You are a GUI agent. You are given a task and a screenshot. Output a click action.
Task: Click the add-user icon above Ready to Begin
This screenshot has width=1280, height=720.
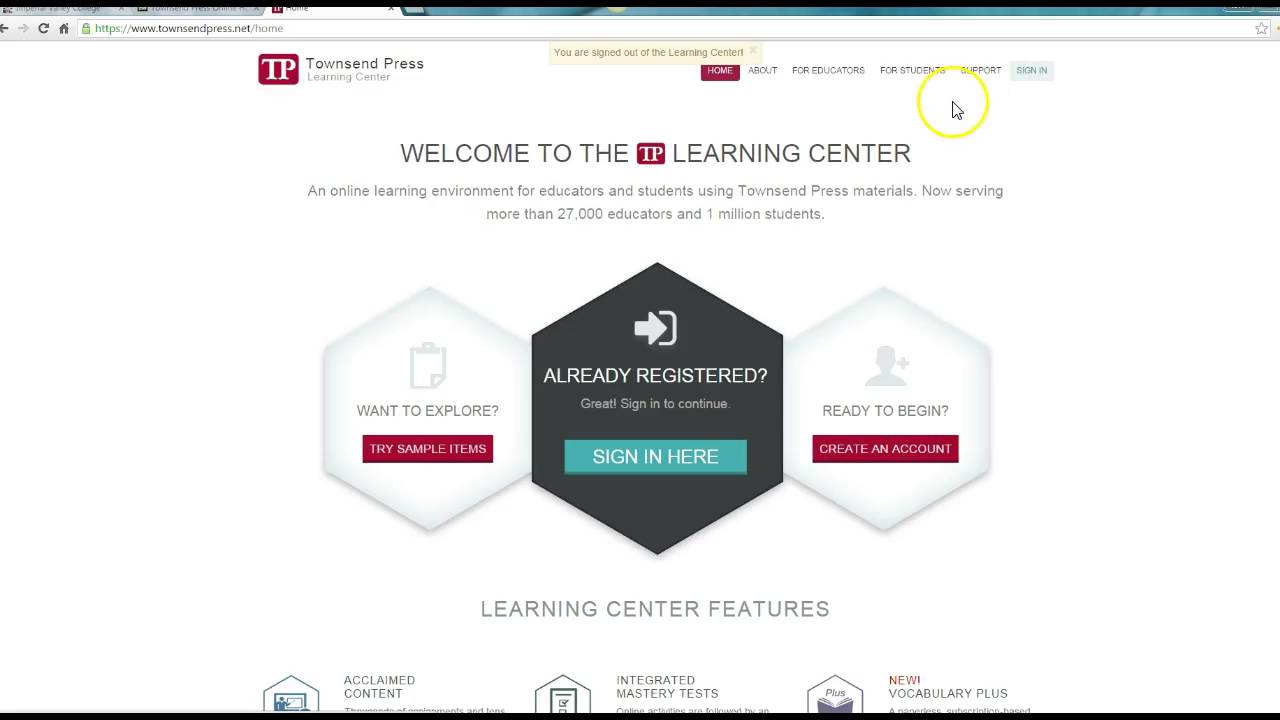[x=886, y=365]
